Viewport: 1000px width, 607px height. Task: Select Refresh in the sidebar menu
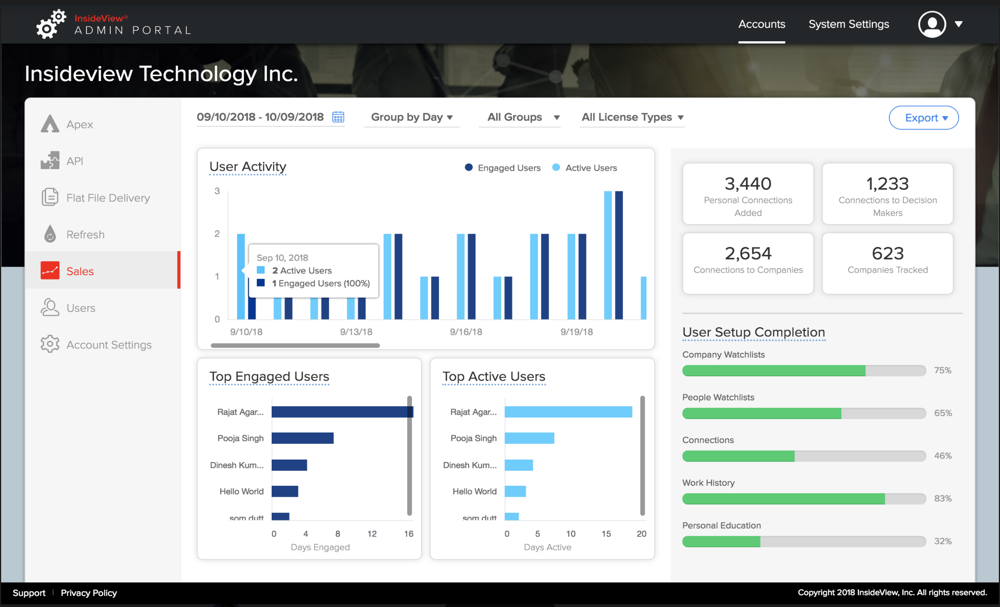pos(102,235)
